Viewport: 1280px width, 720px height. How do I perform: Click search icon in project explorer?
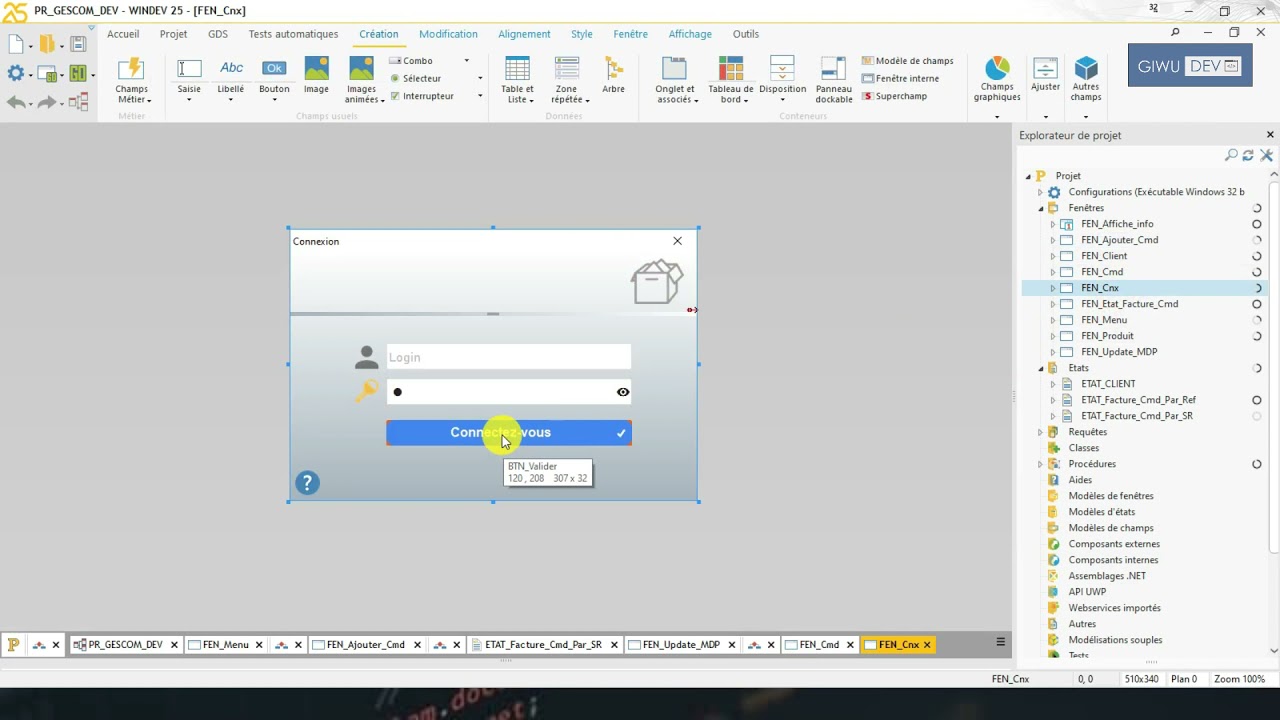(1232, 155)
